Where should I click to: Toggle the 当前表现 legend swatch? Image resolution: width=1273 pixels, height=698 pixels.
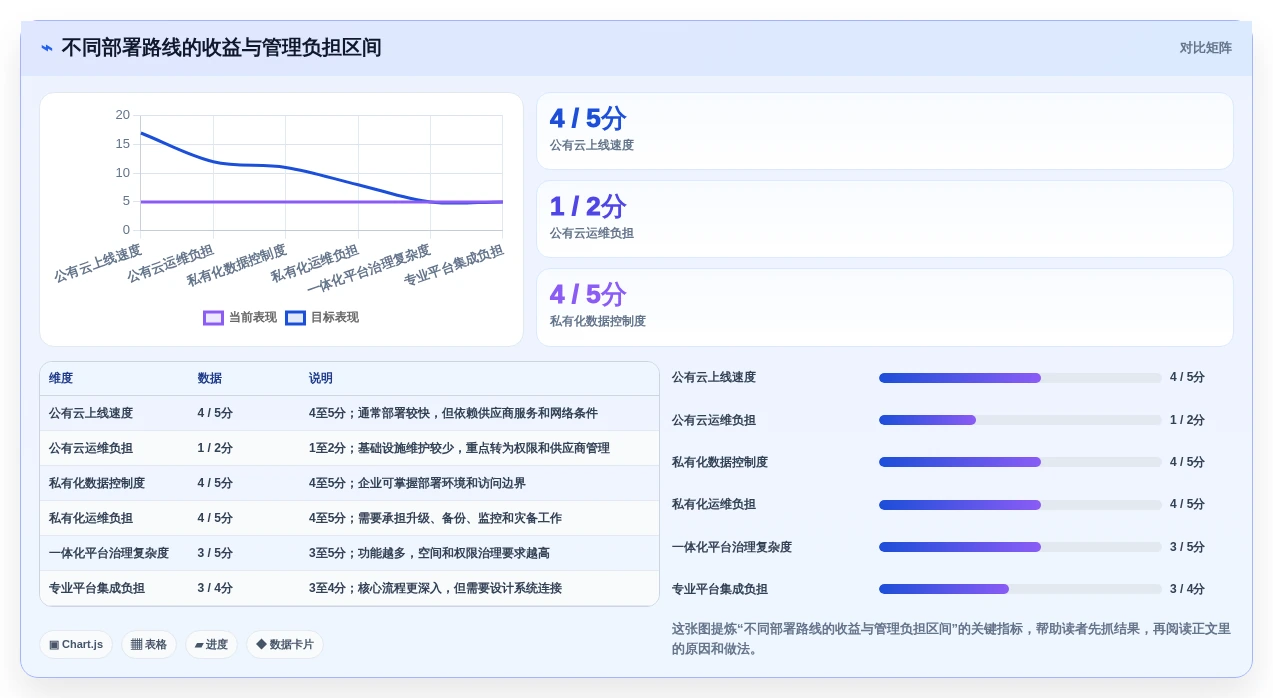[x=213, y=318]
